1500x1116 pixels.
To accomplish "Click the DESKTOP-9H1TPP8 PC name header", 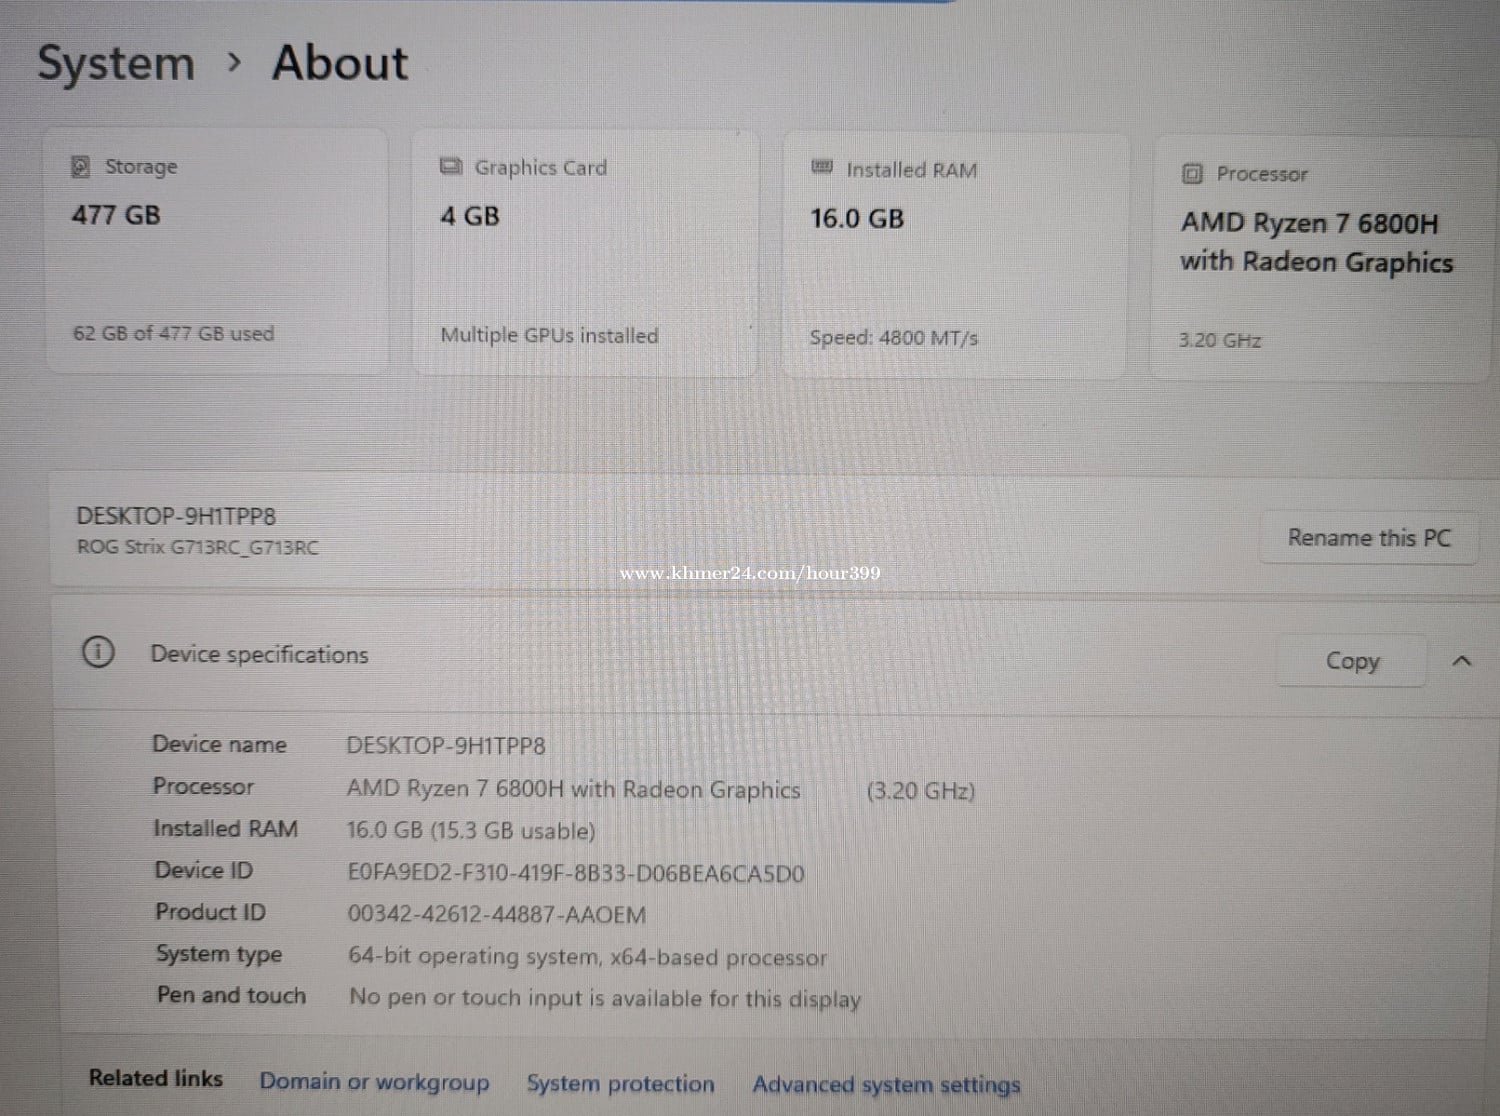I will tap(176, 516).
